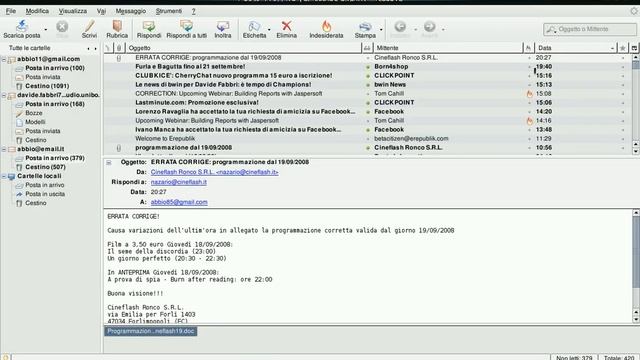Viewport: 640px width, 360px height.
Task: Open the Rubrica address book
Action: 117,26
